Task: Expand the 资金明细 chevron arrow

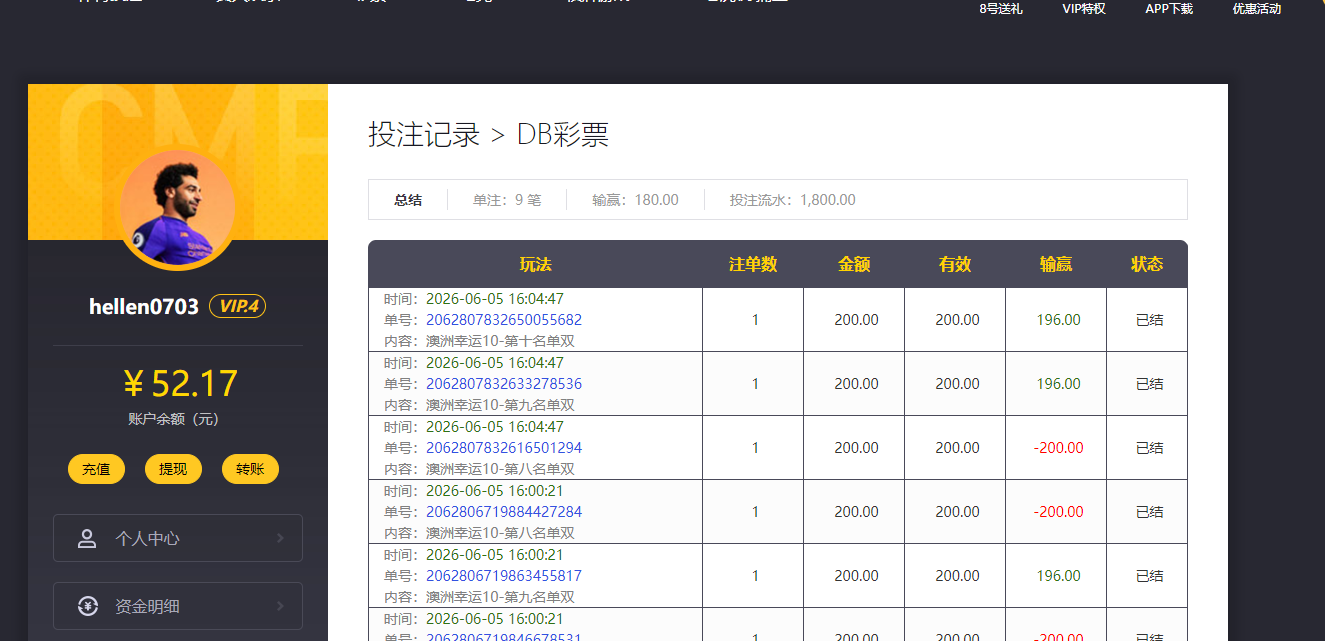Action: tap(280, 607)
